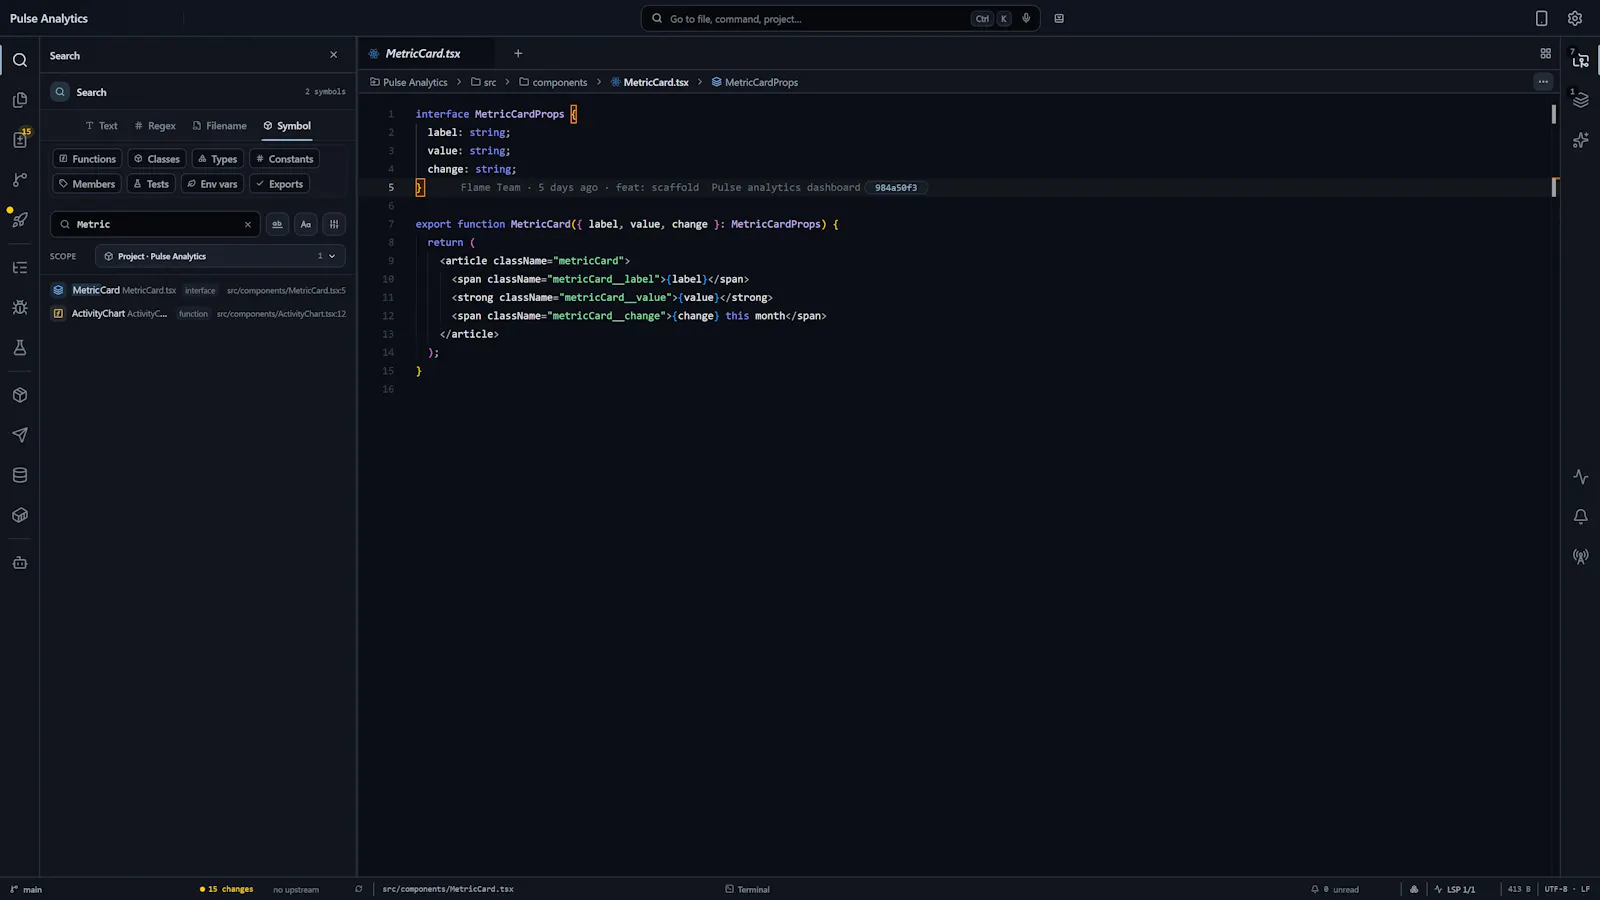Open the outline list icon in the sidebar
The height and width of the screenshot is (900, 1600).
(20, 268)
